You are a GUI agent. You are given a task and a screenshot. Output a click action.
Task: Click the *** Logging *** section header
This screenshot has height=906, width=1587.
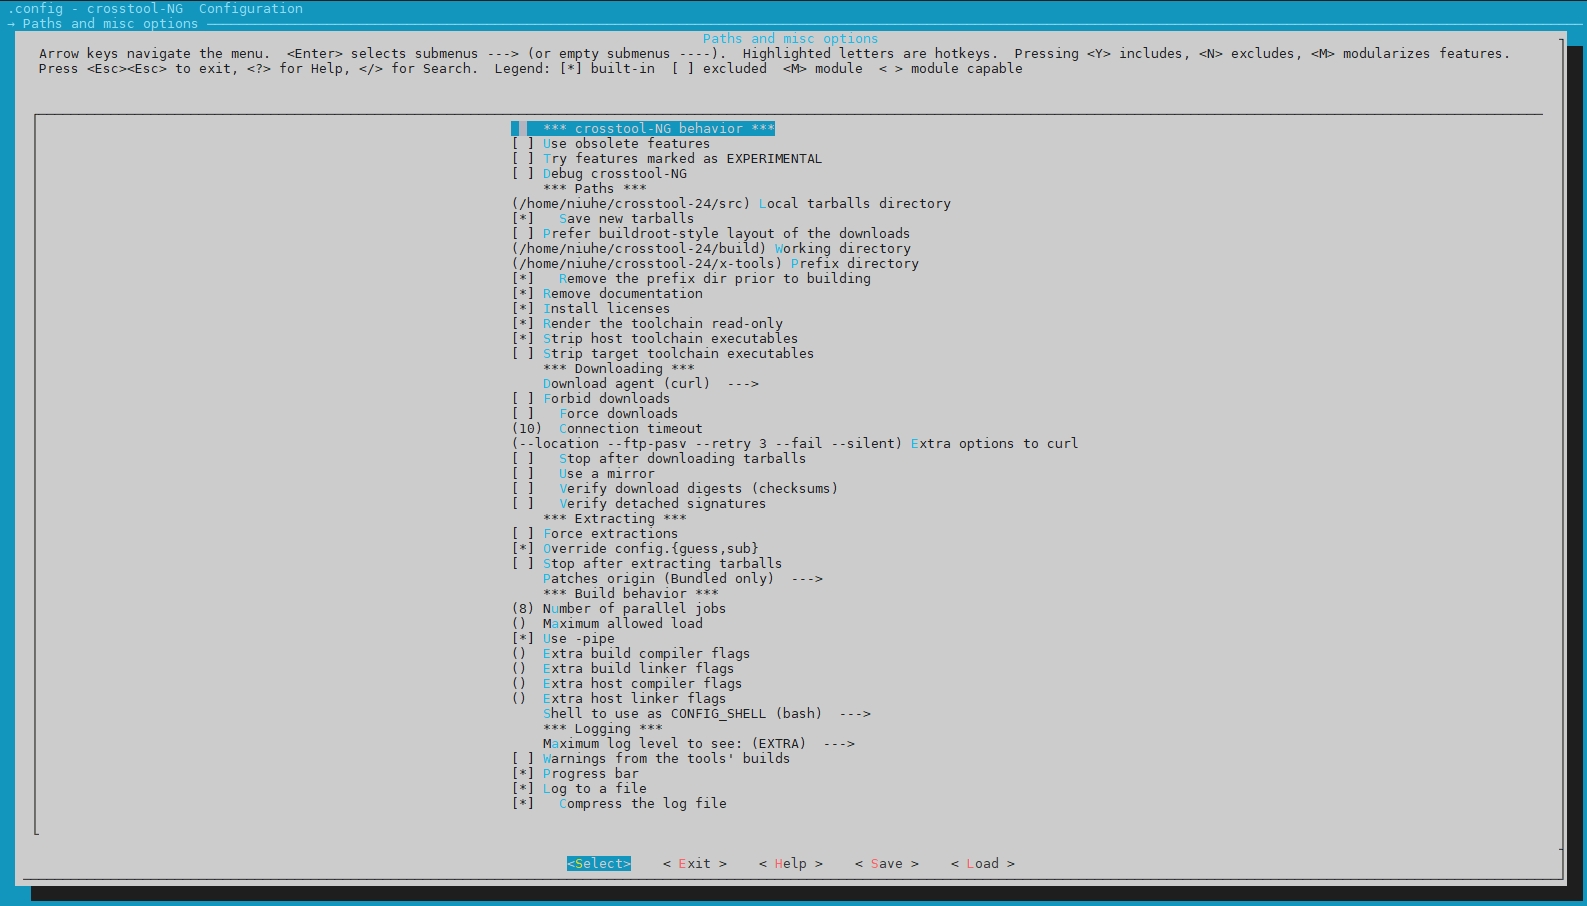603,729
